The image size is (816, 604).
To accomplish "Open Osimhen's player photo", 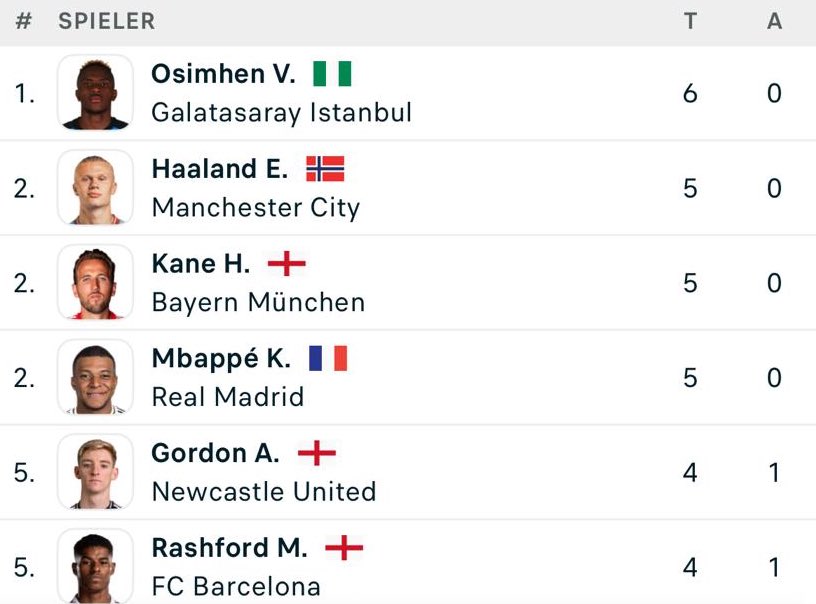I will (95, 93).
